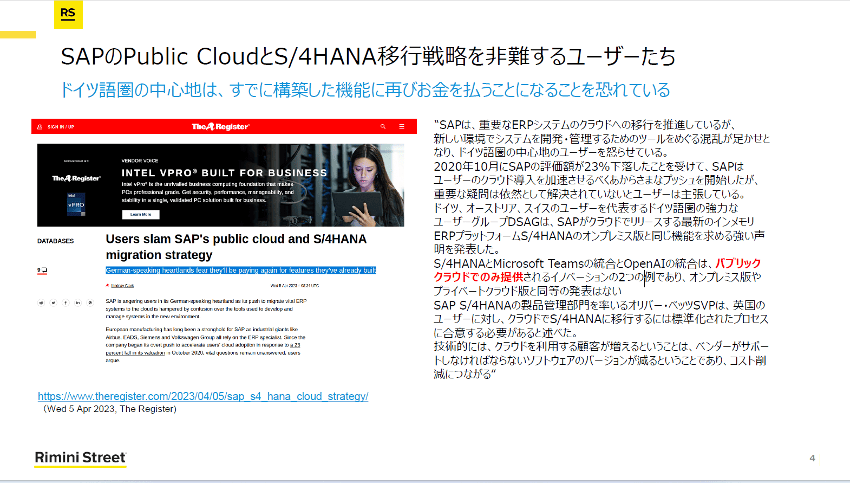Click the line beginning 'SAP S/4HANAの製品管理部門'
The image size is (850, 484).
(599, 305)
